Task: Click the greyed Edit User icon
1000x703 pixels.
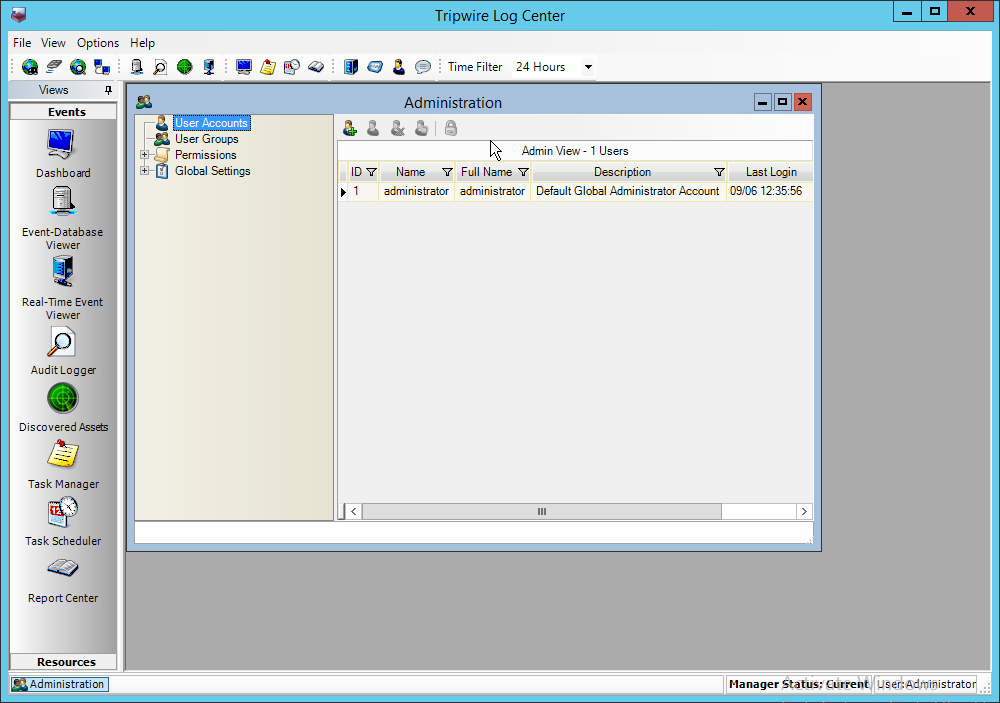Action: pos(373,128)
